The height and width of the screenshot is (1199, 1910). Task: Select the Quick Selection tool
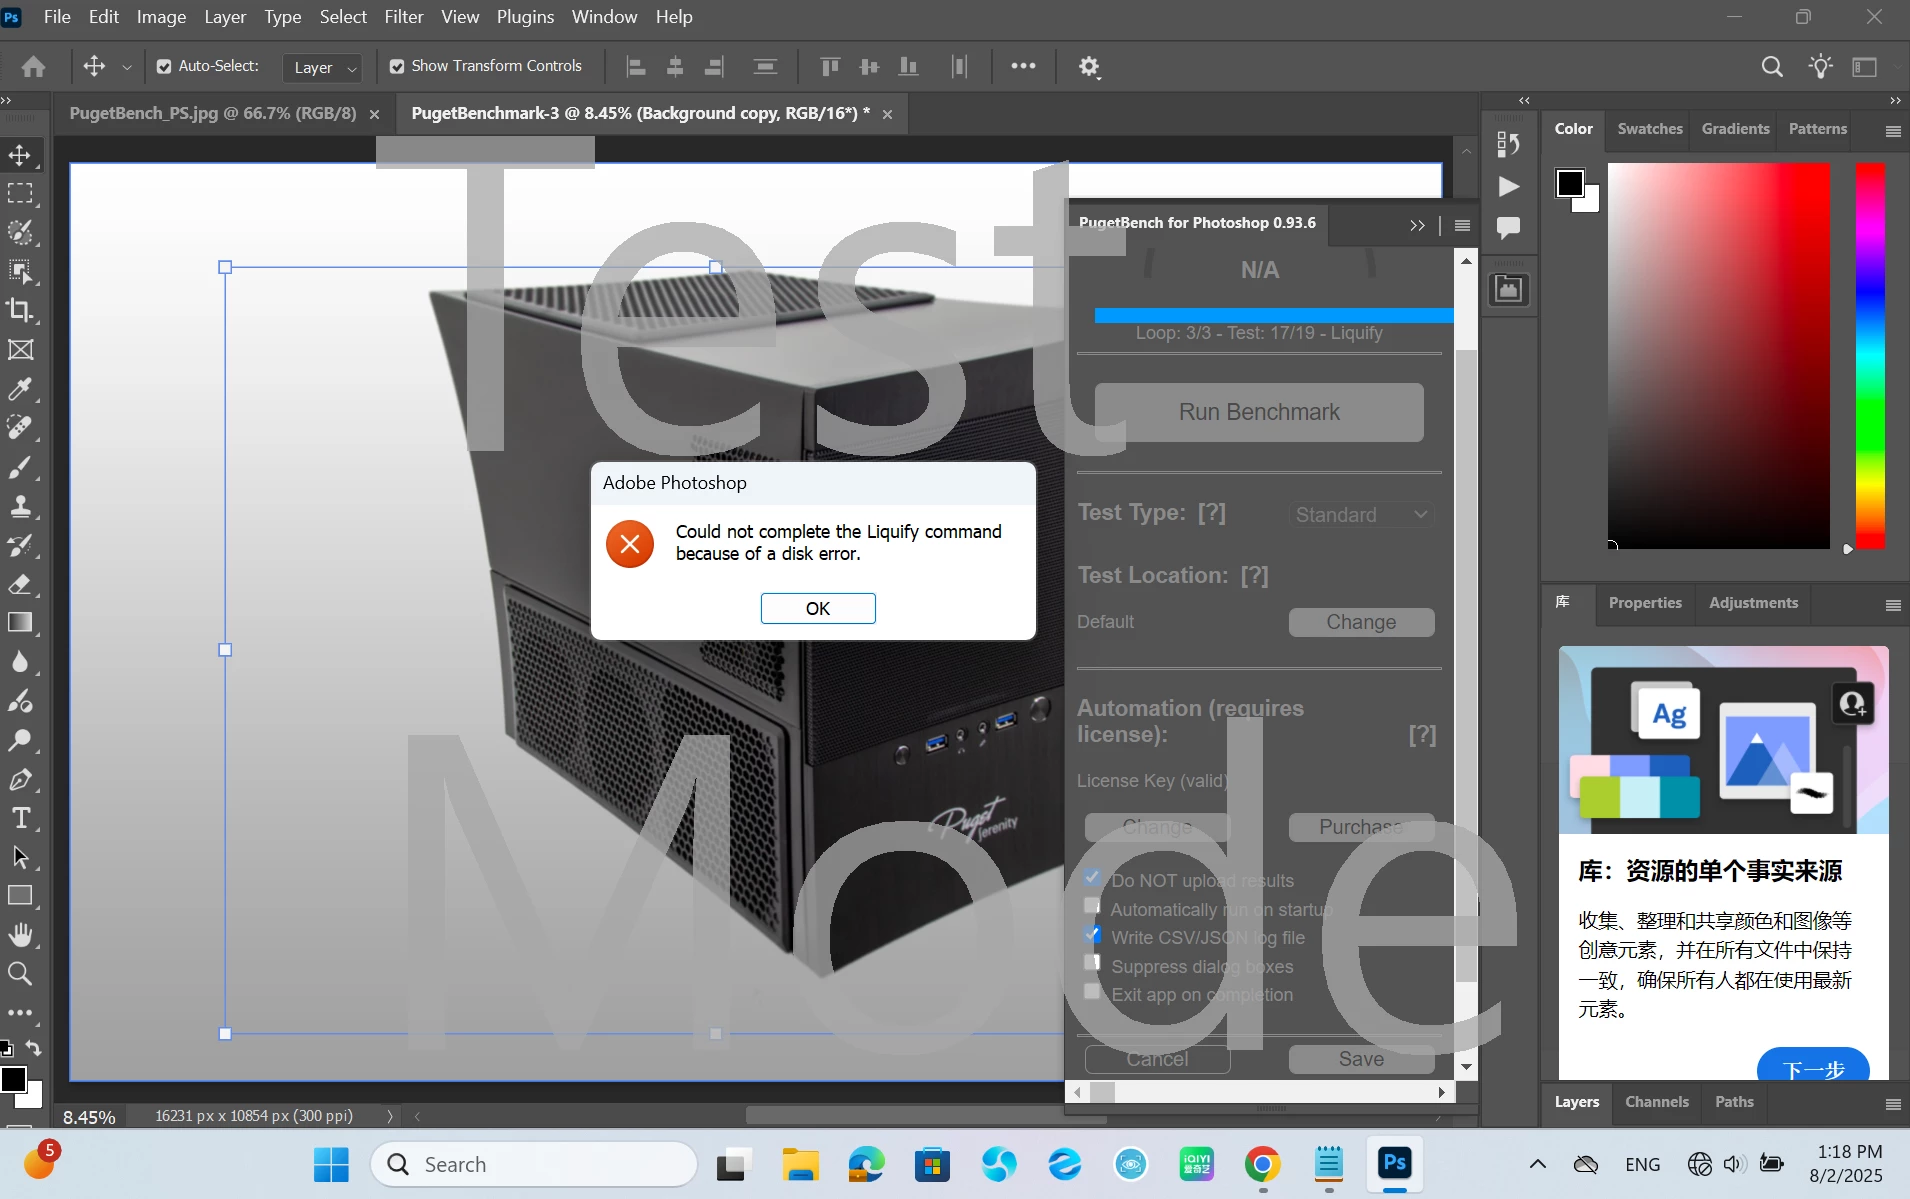click(x=20, y=232)
